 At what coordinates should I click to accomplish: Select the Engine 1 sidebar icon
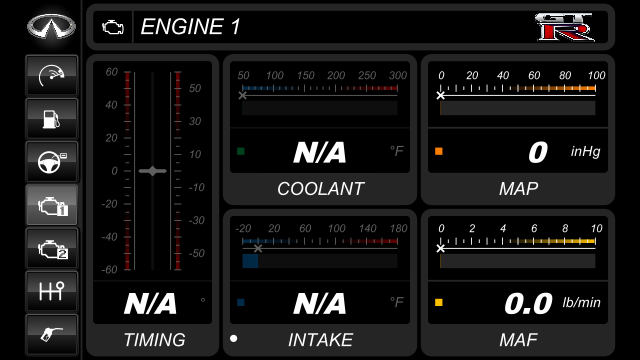(x=51, y=205)
